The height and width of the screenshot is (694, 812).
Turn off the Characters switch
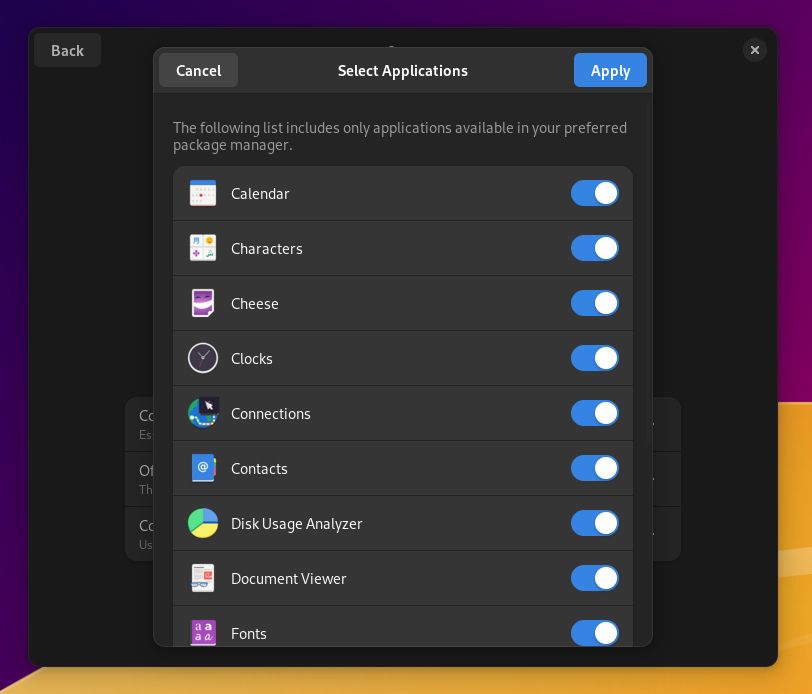pos(595,248)
